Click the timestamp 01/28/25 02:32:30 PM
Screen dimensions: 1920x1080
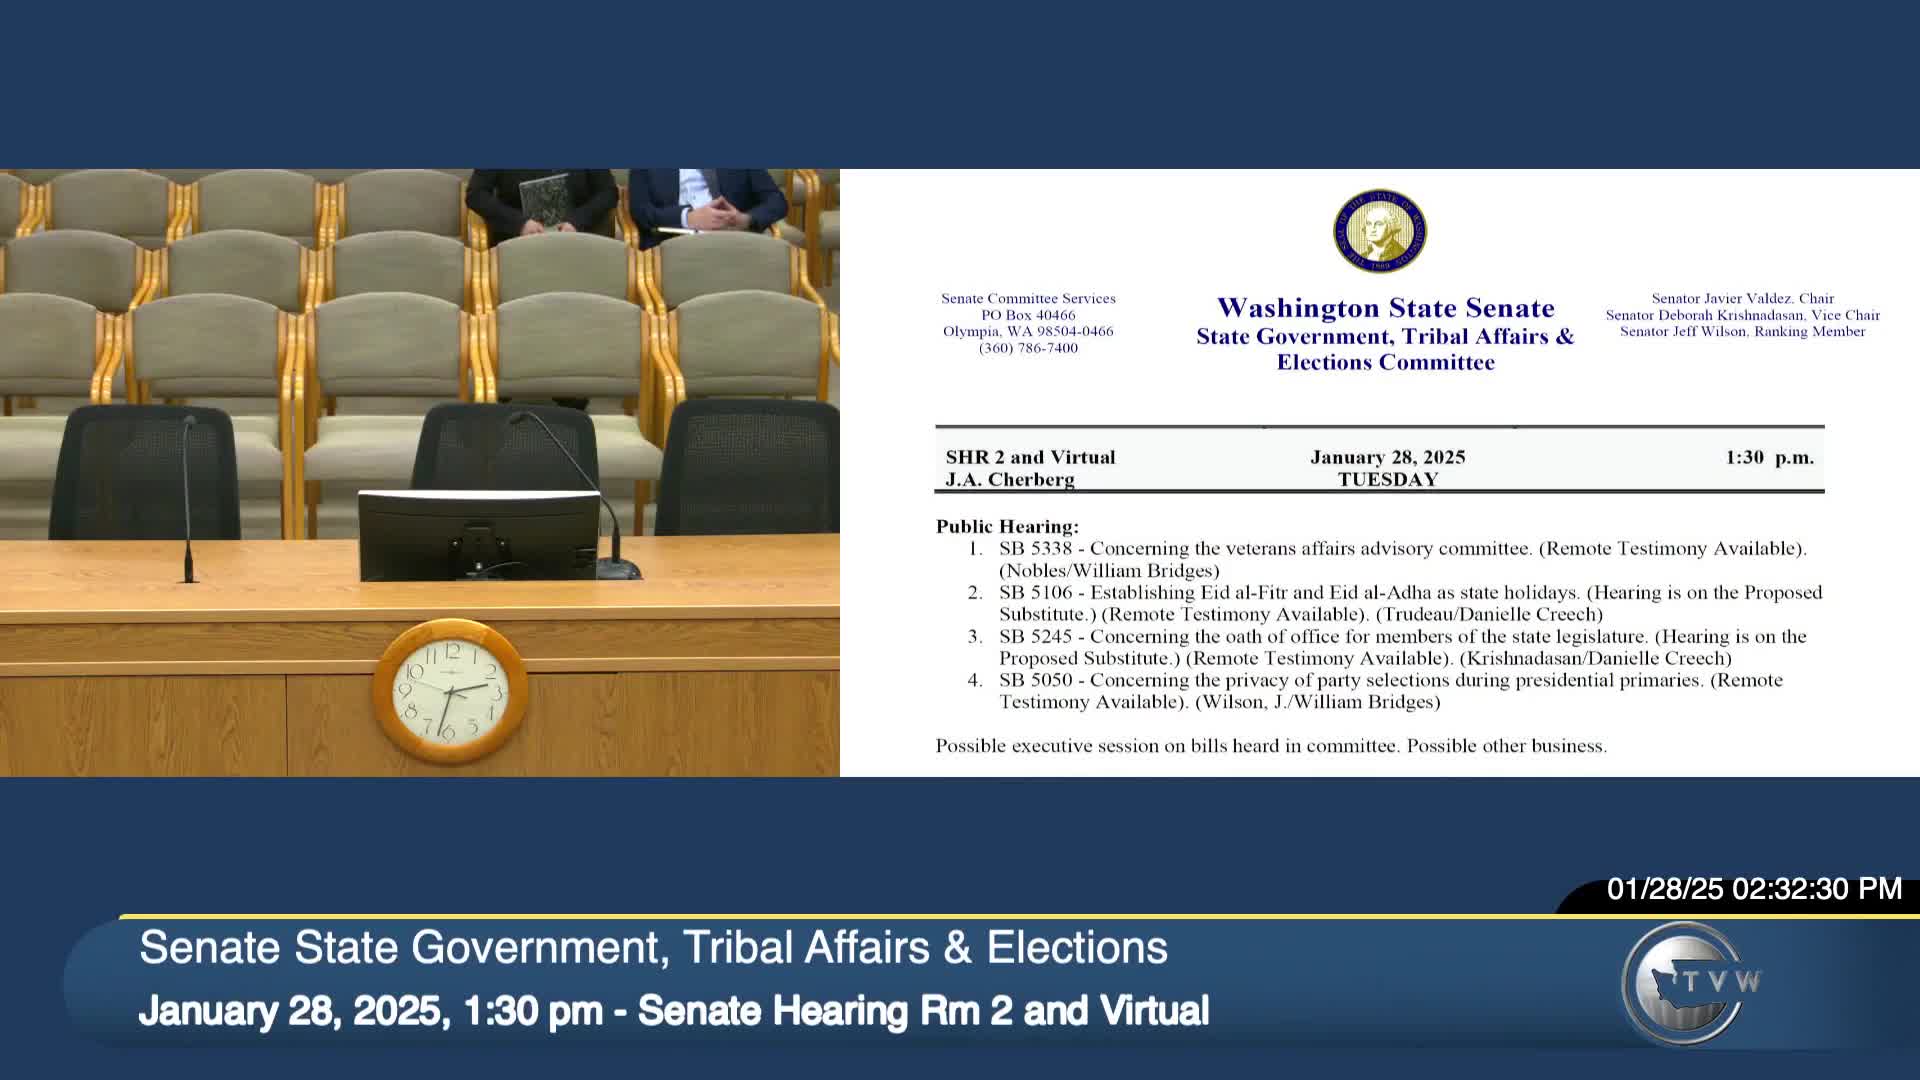[x=1753, y=889]
